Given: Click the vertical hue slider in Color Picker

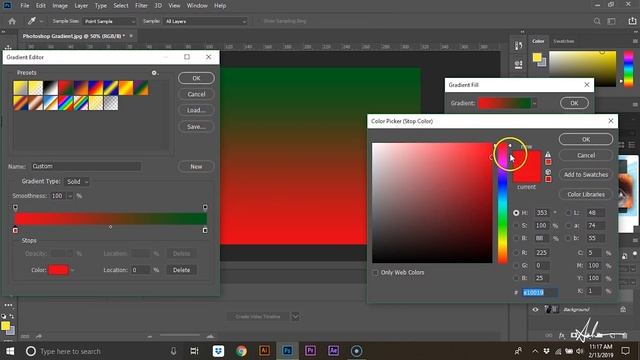Looking at the screenshot, I should (502, 203).
